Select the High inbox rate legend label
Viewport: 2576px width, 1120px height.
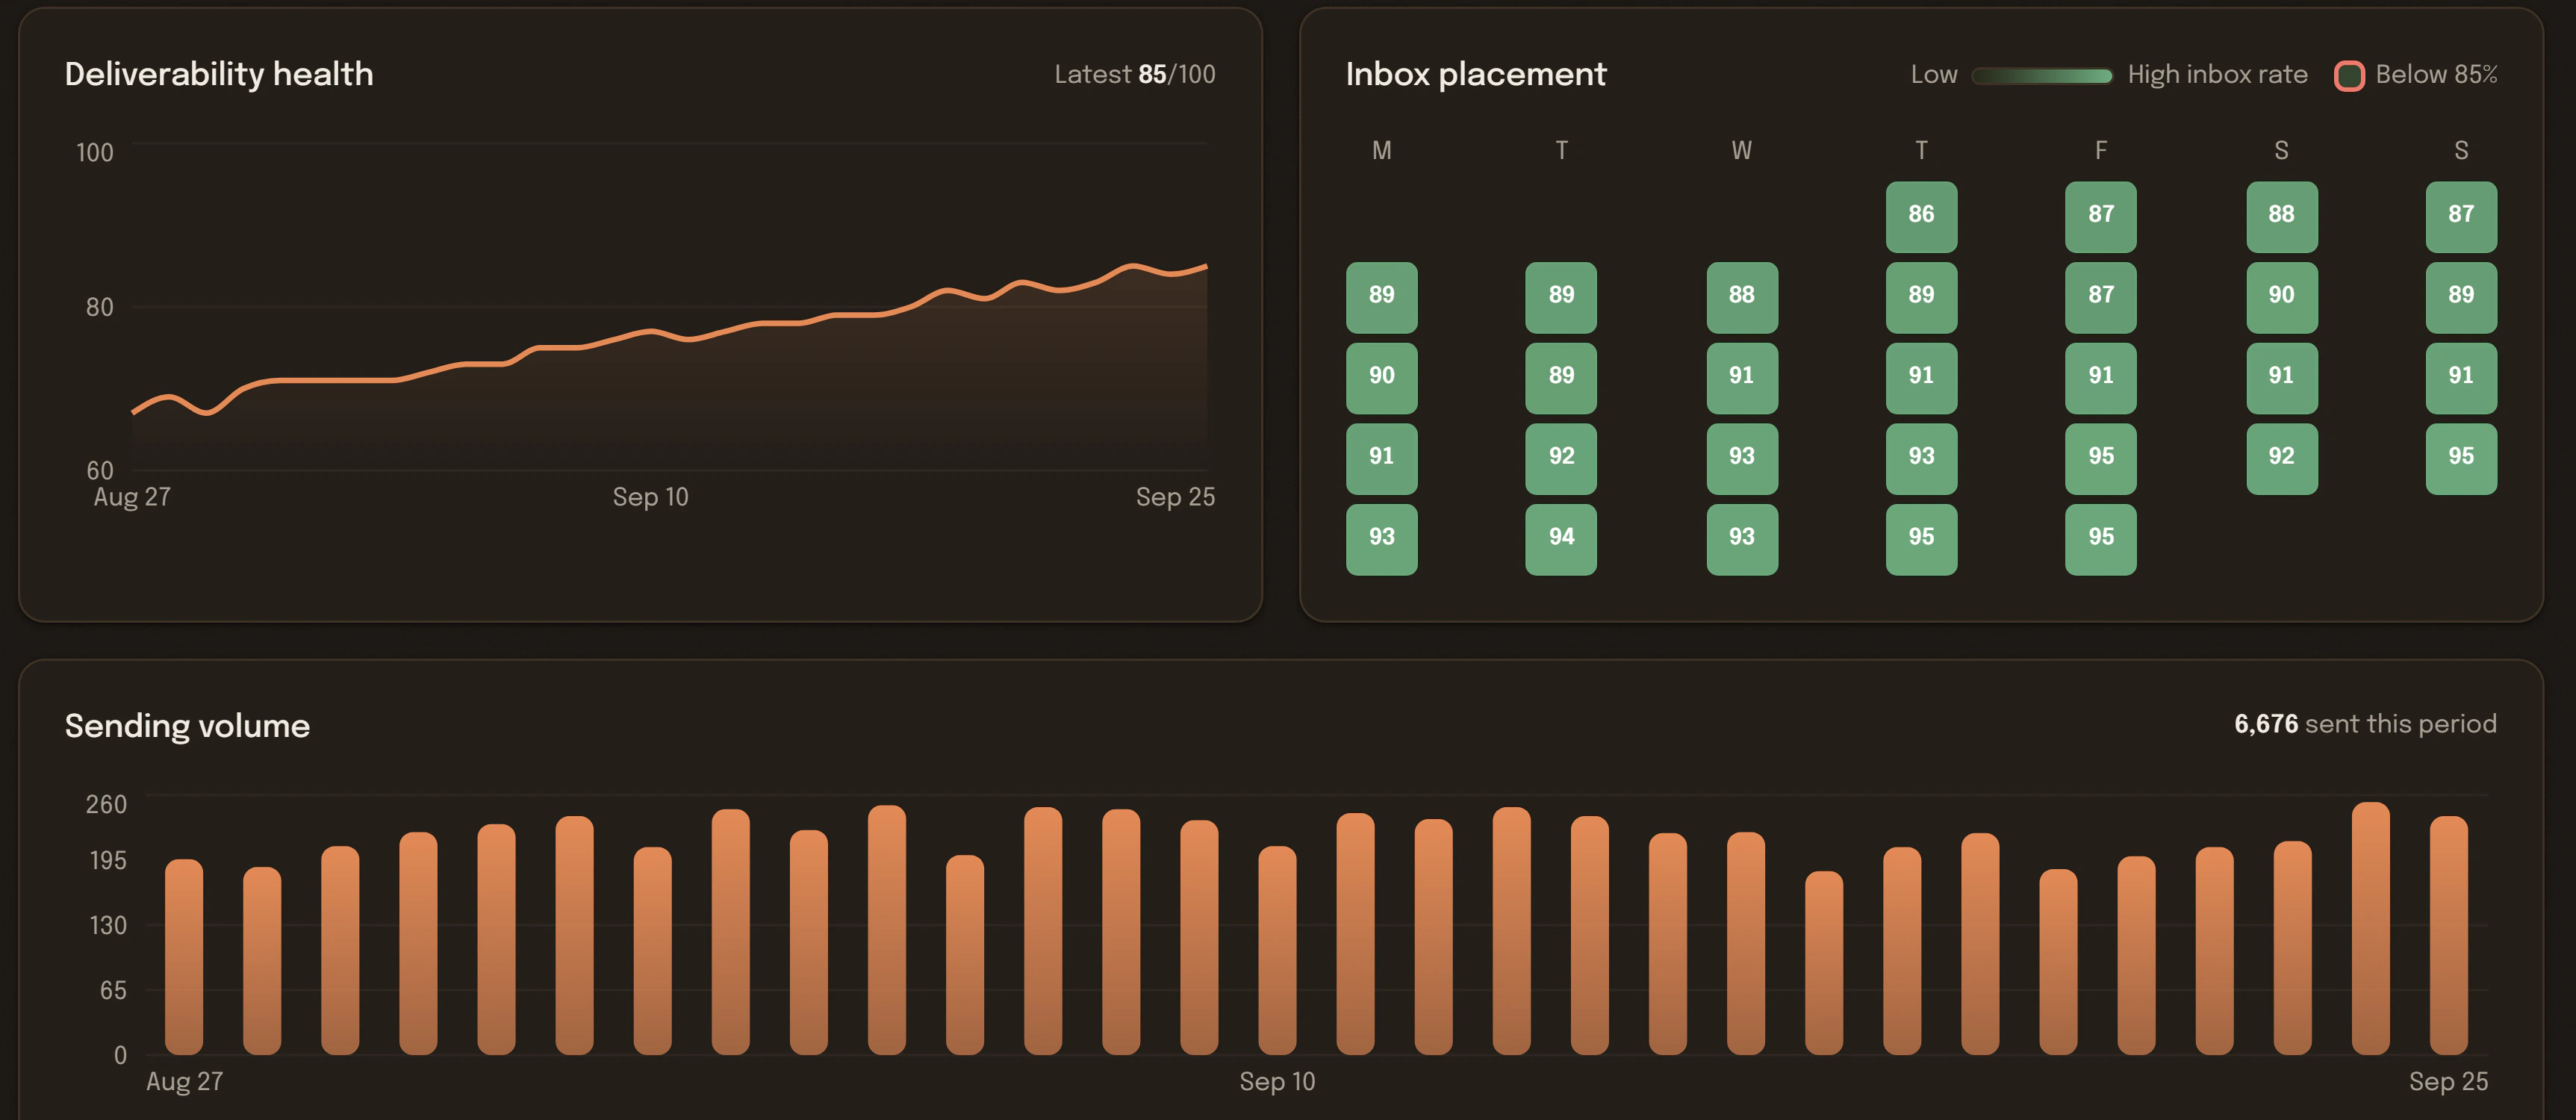tap(2217, 74)
